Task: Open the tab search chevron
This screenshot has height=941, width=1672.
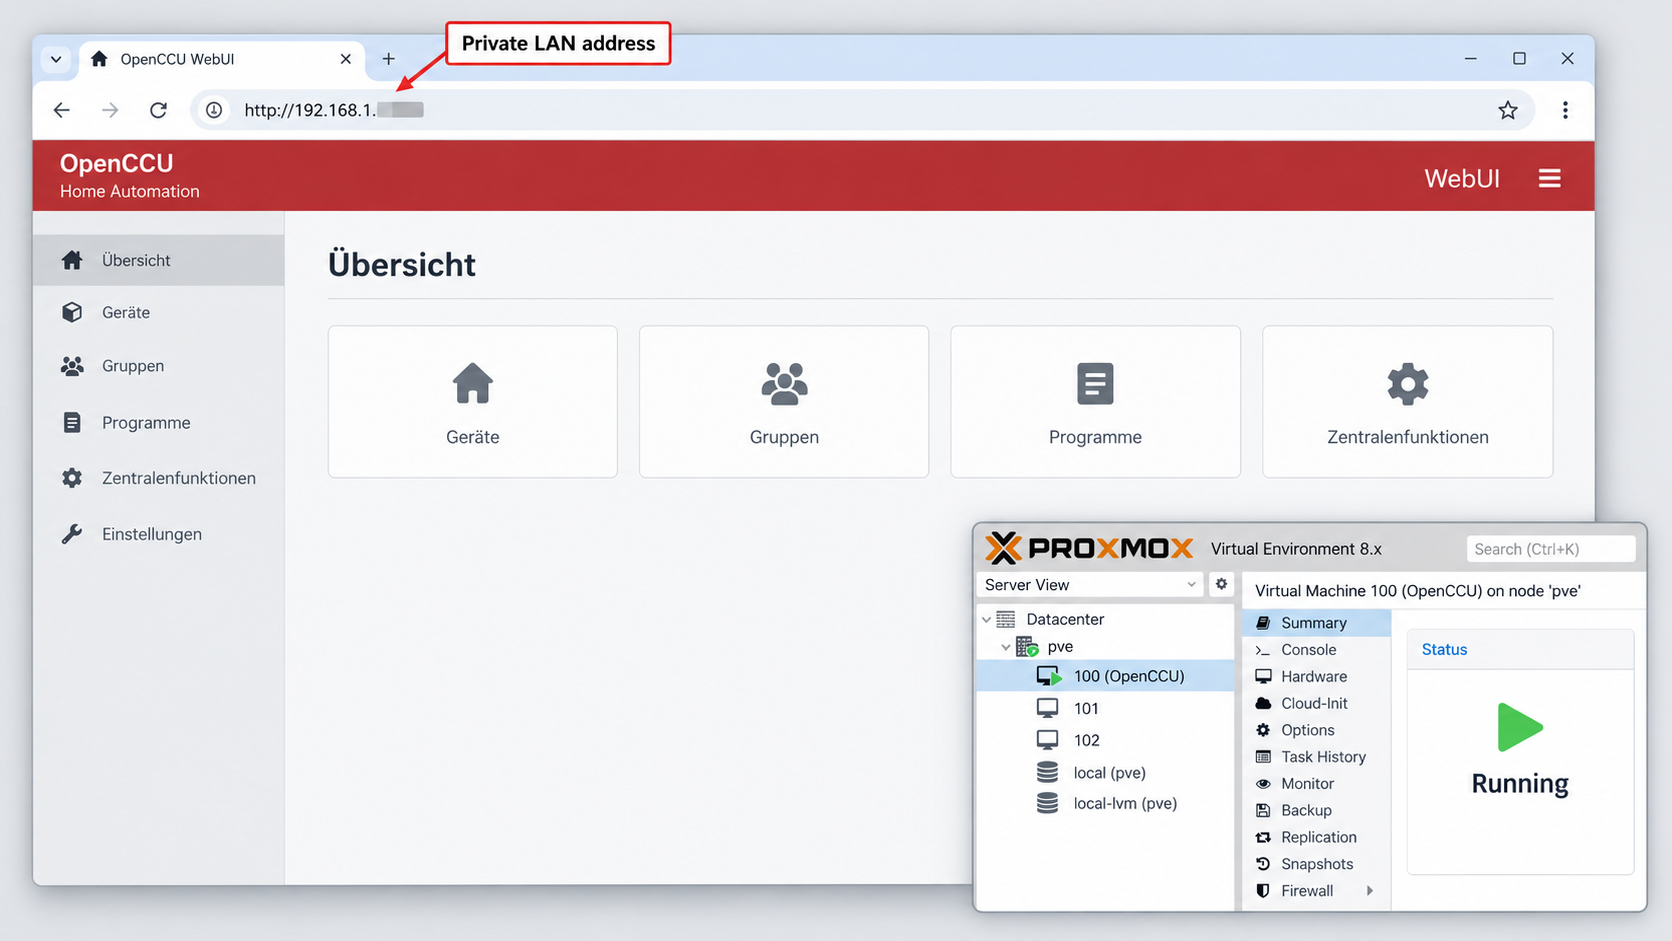Action: (x=56, y=59)
